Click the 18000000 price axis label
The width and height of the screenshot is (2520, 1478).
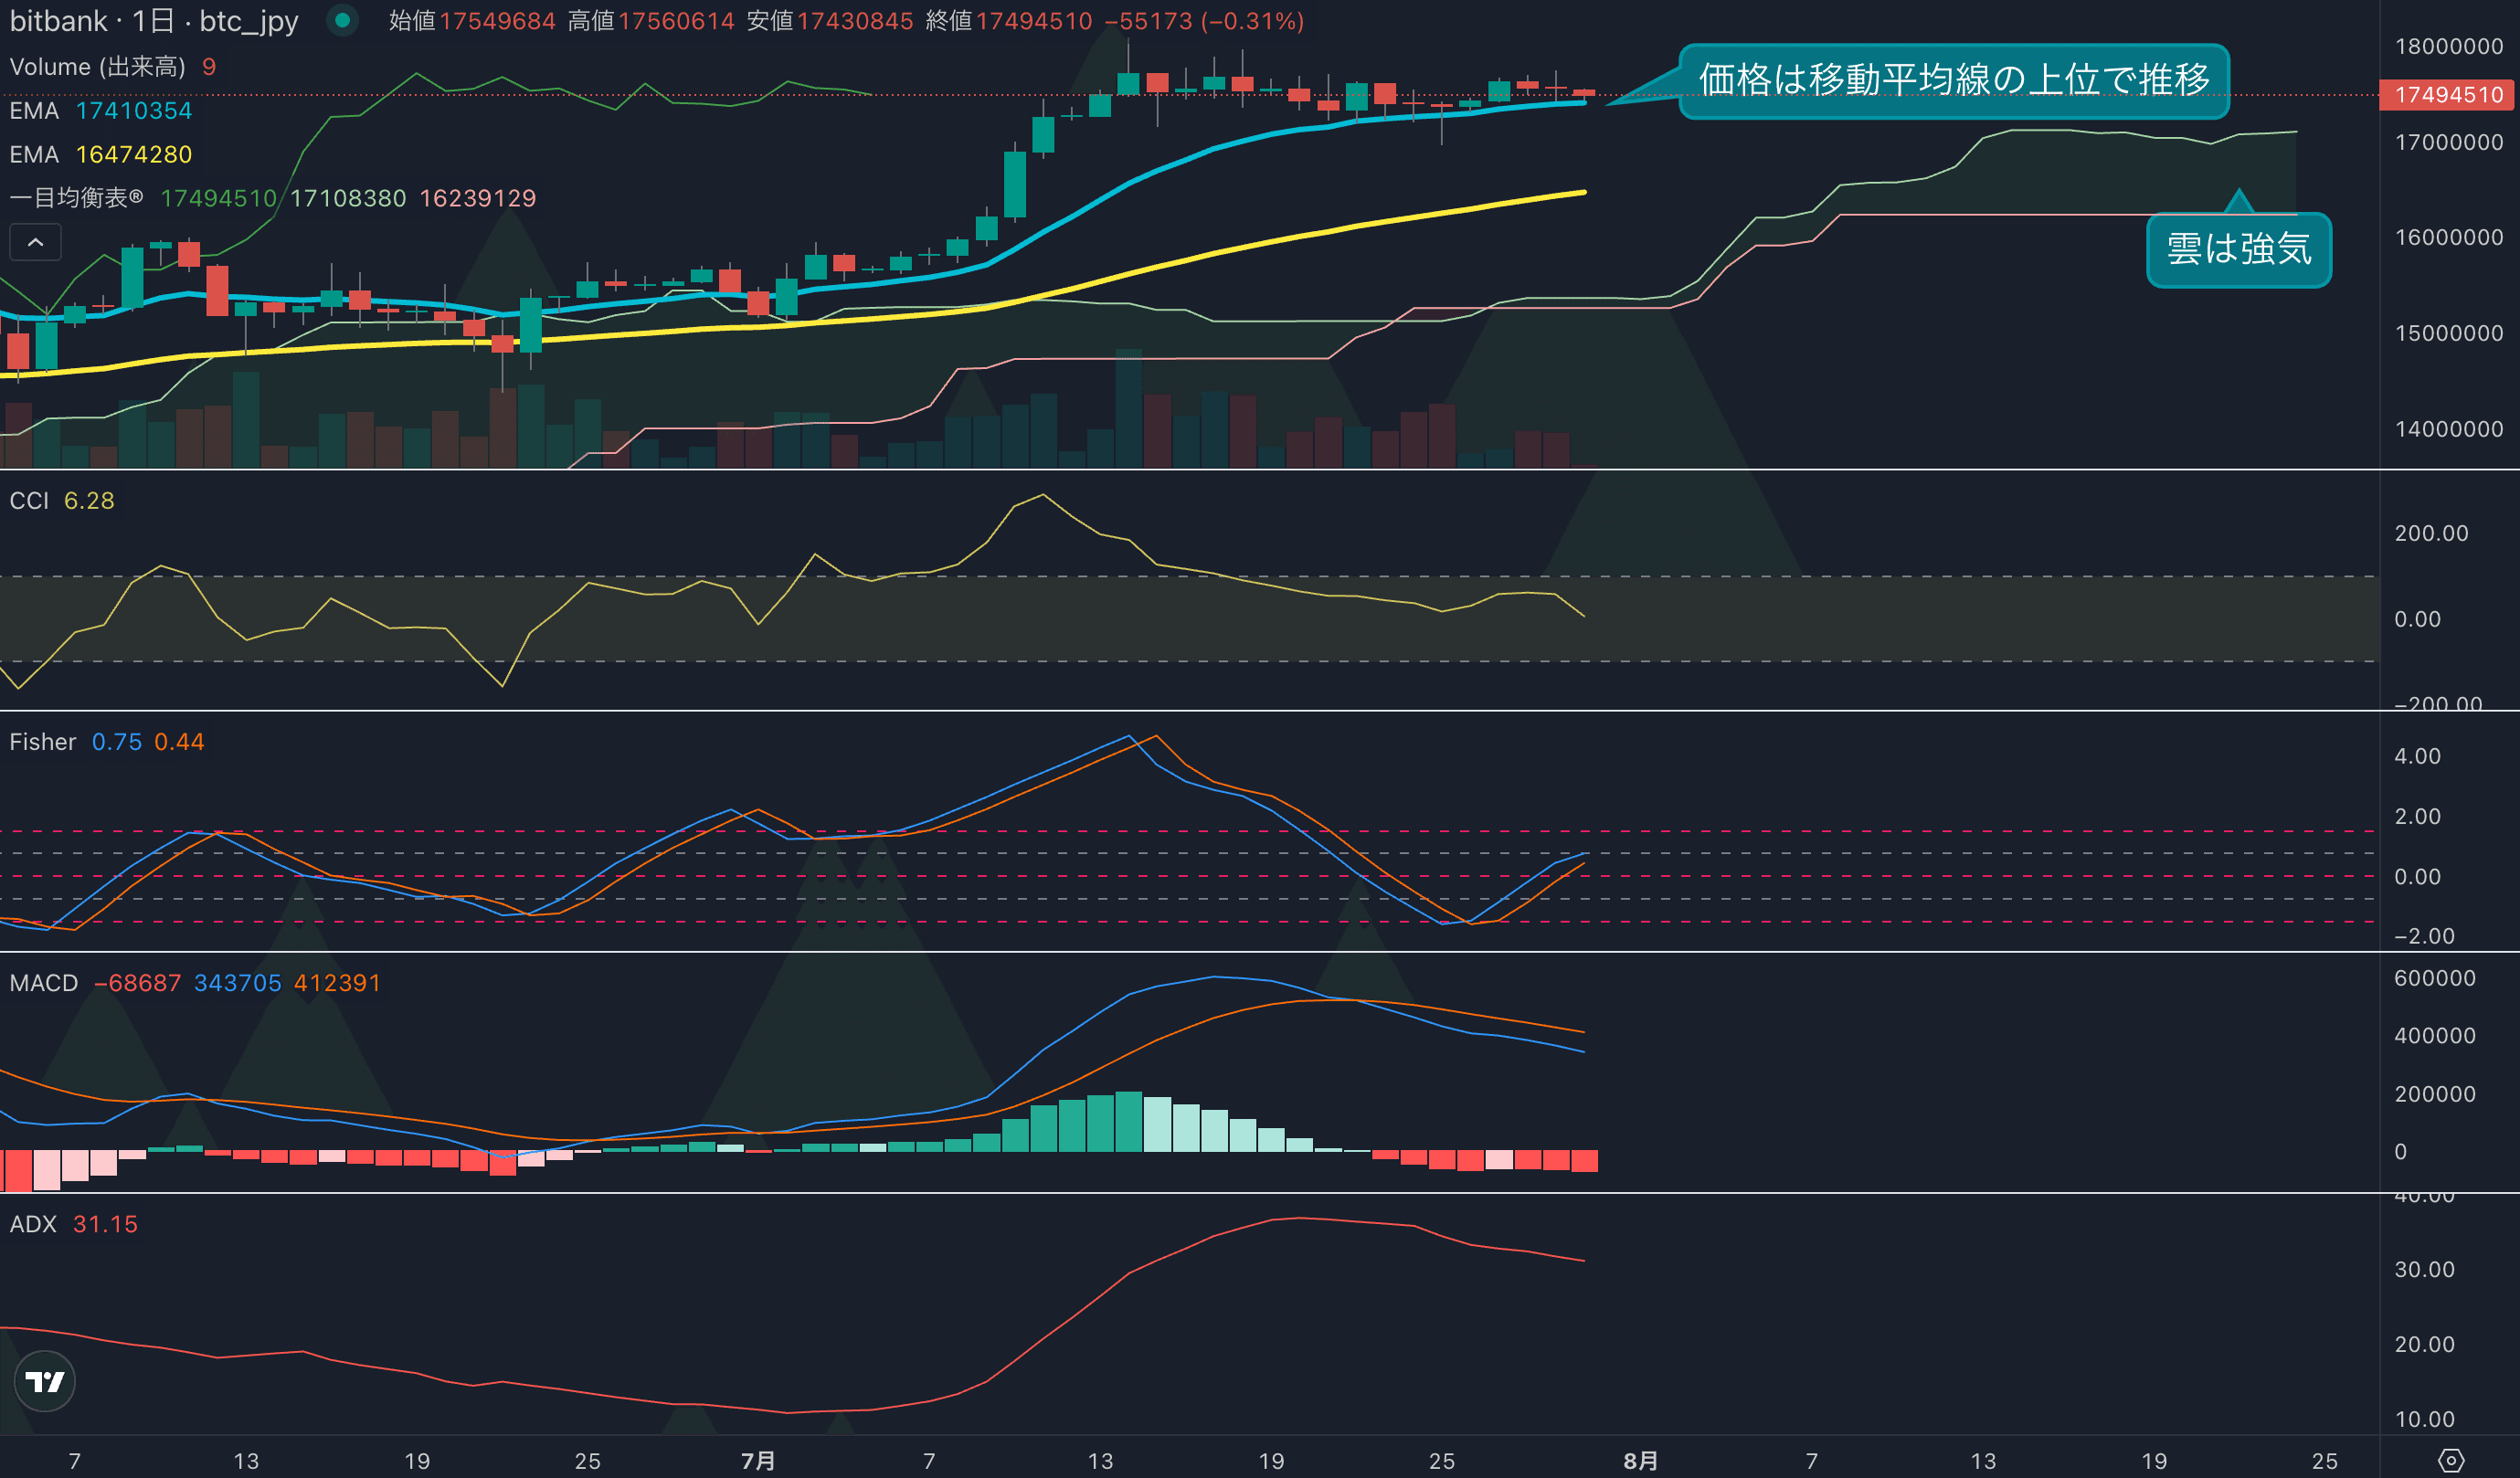coord(2448,46)
